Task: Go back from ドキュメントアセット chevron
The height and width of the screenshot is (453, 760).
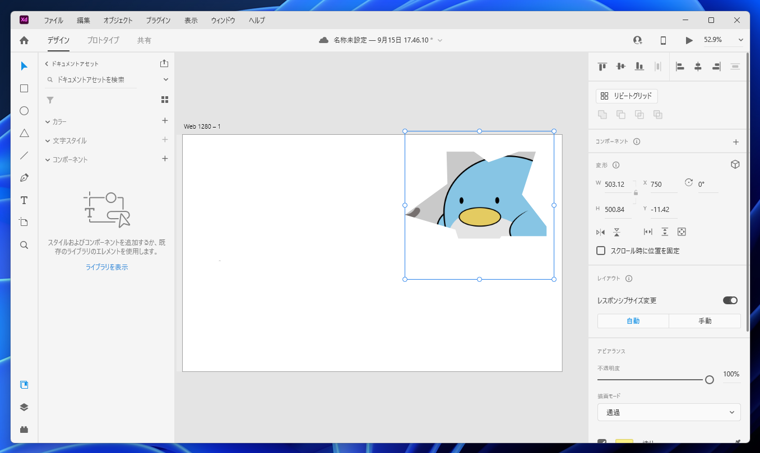Action: [x=47, y=63]
